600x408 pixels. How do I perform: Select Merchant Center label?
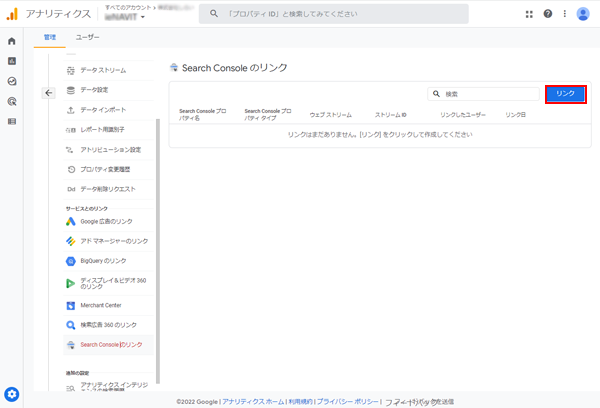pos(101,305)
